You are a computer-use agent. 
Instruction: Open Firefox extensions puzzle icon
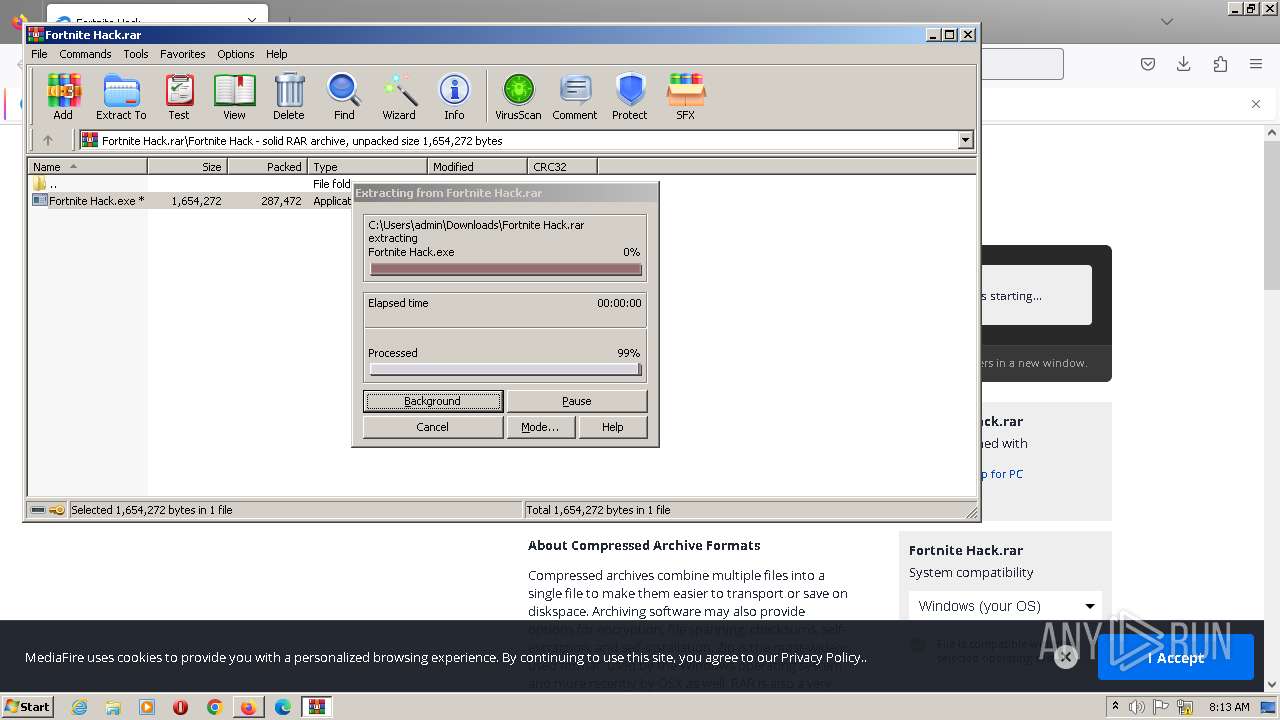point(1220,64)
